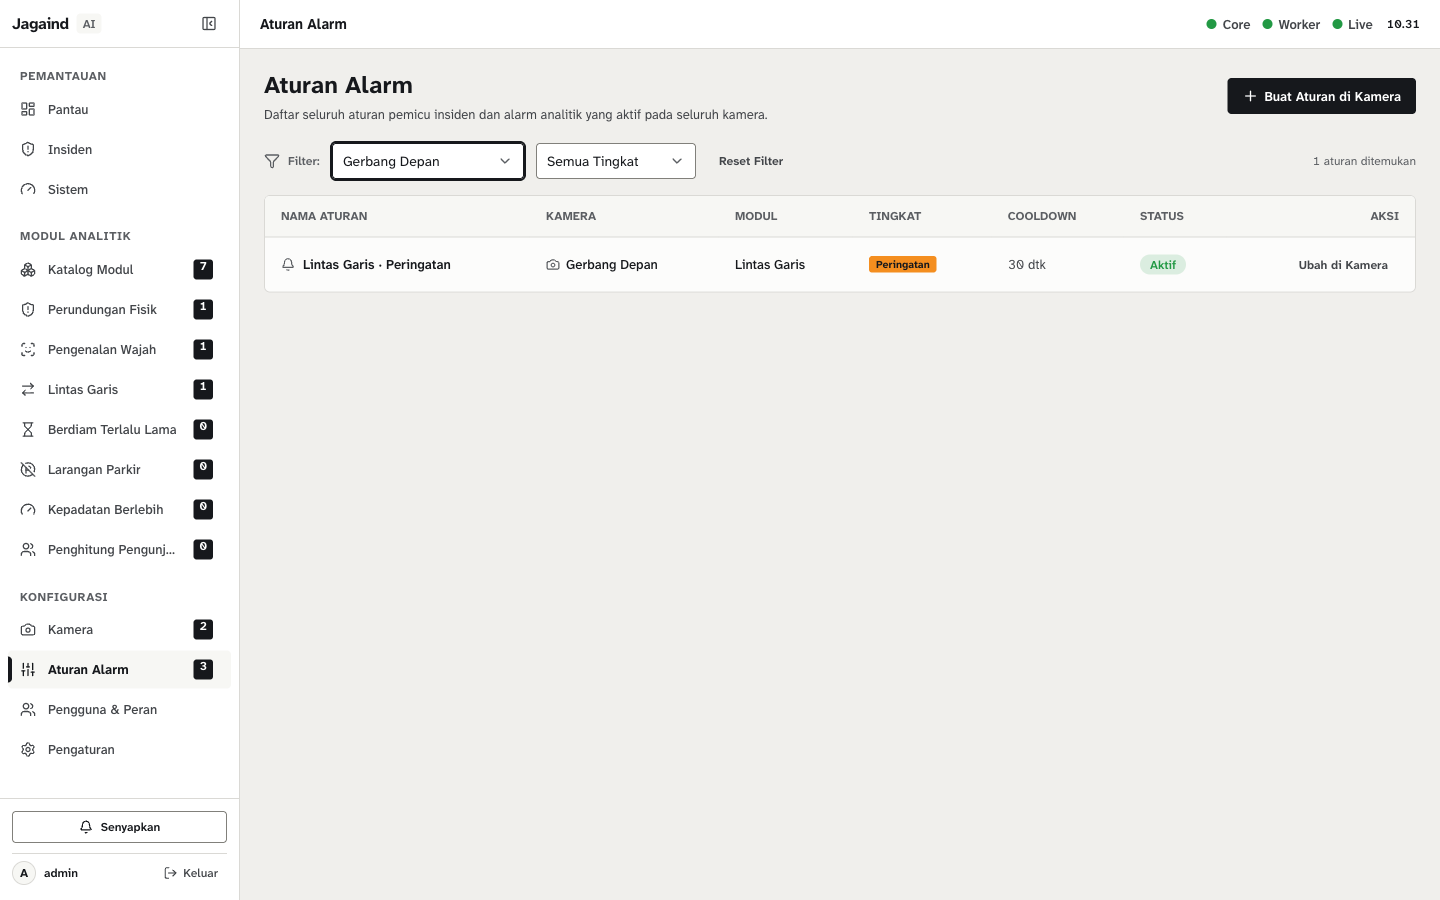Click the Larangan Parkir icon
1440x900 pixels.
(x=28, y=469)
